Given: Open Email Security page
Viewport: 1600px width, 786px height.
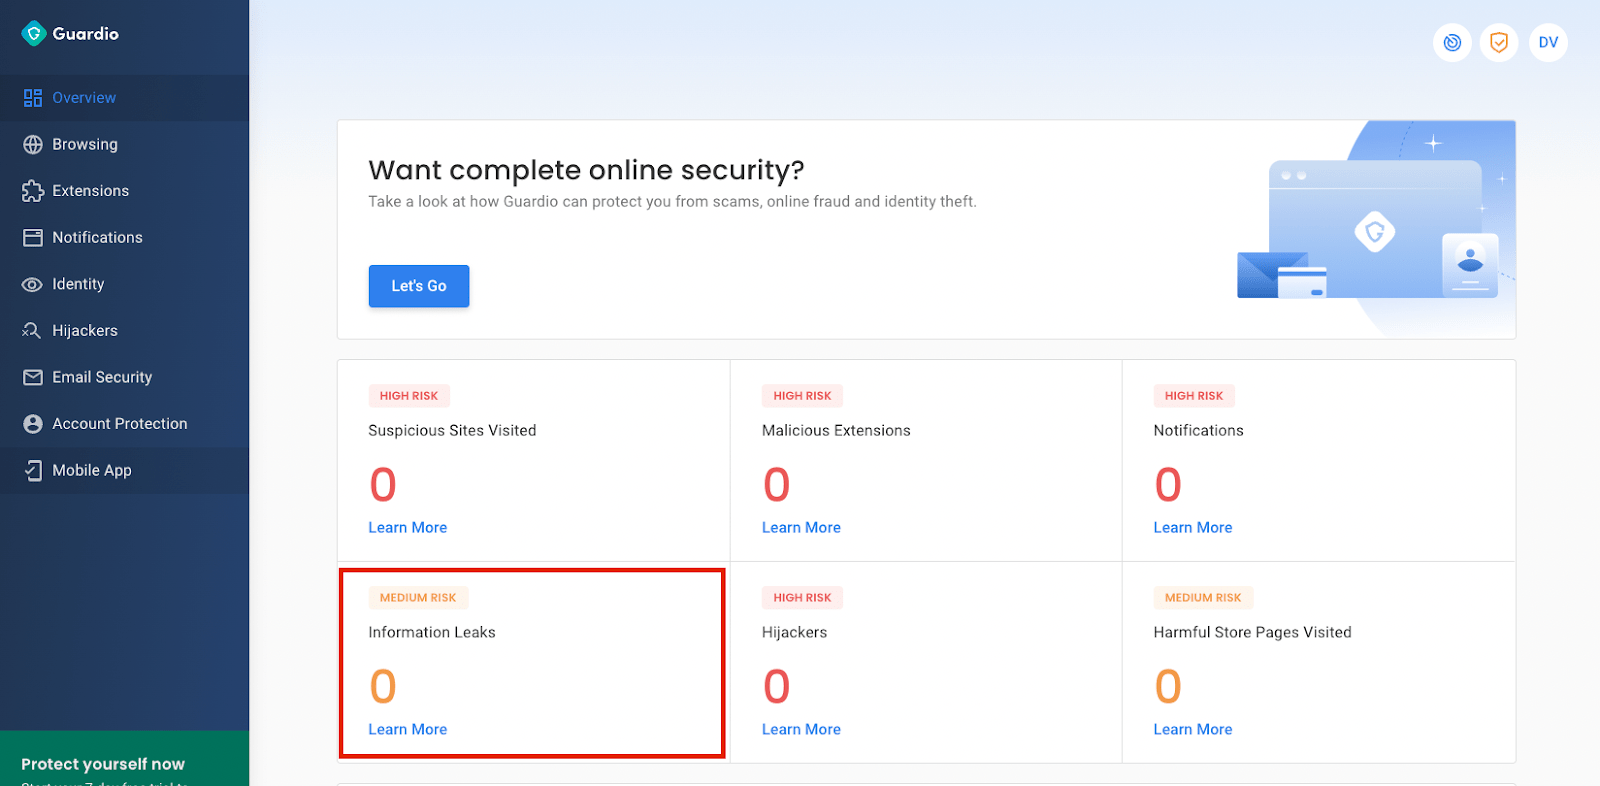Looking at the screenshot, I should point(124,377).
